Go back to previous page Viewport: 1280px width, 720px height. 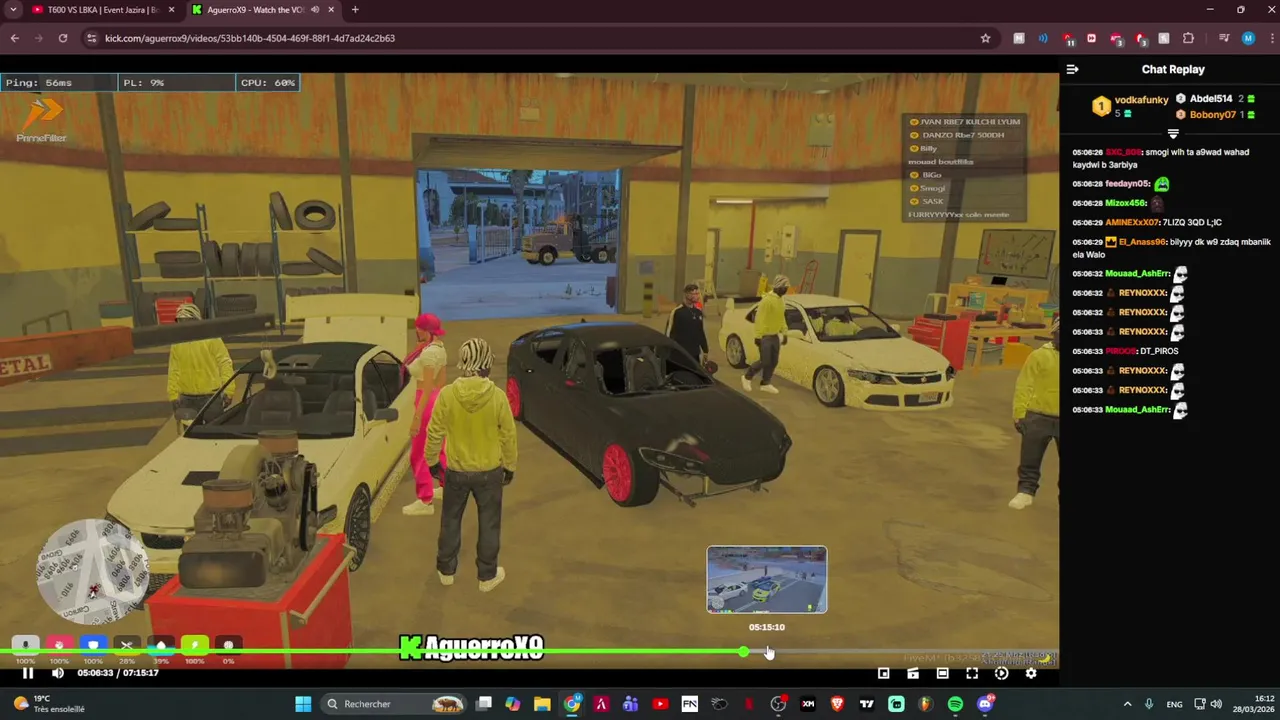point(14,38)
